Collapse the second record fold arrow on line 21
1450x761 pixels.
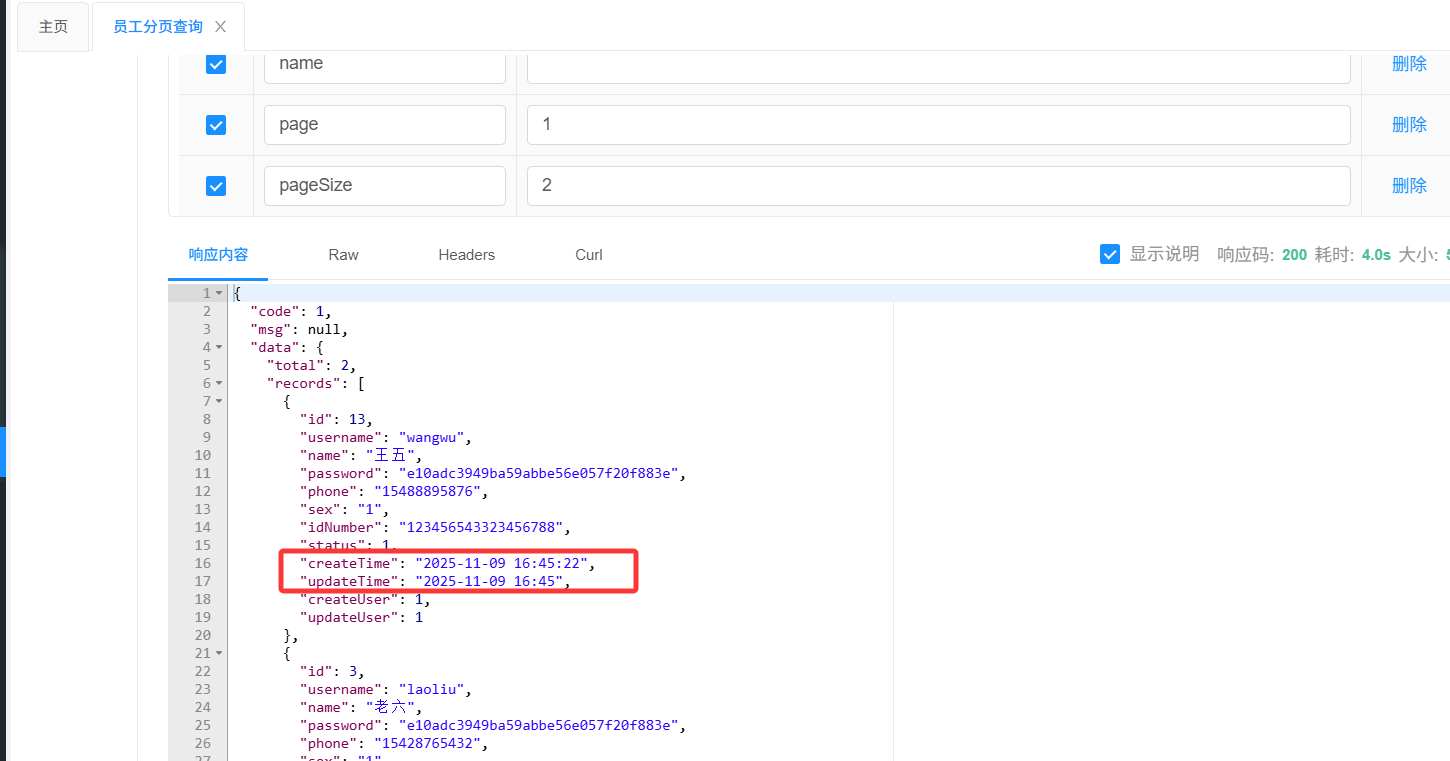[x=219, y=653]
